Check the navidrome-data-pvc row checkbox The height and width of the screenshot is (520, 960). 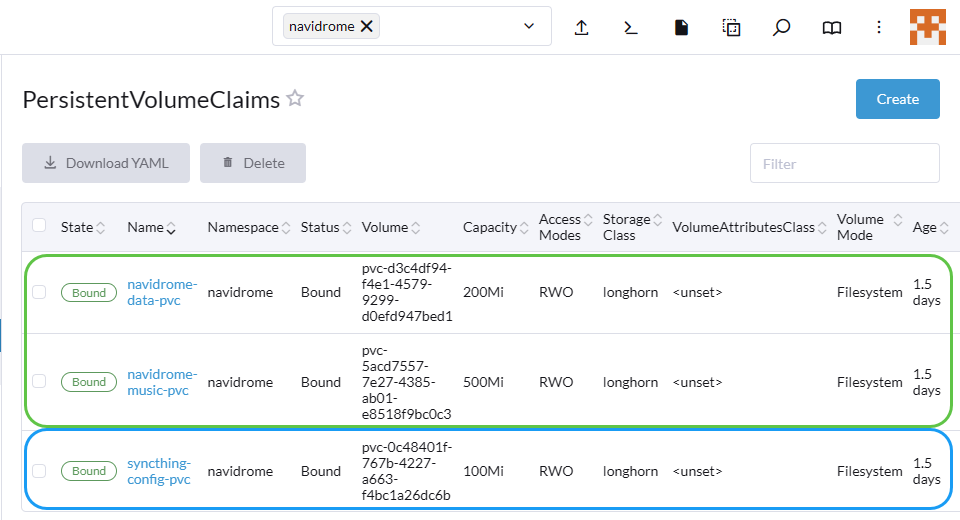tap(39, 292)
